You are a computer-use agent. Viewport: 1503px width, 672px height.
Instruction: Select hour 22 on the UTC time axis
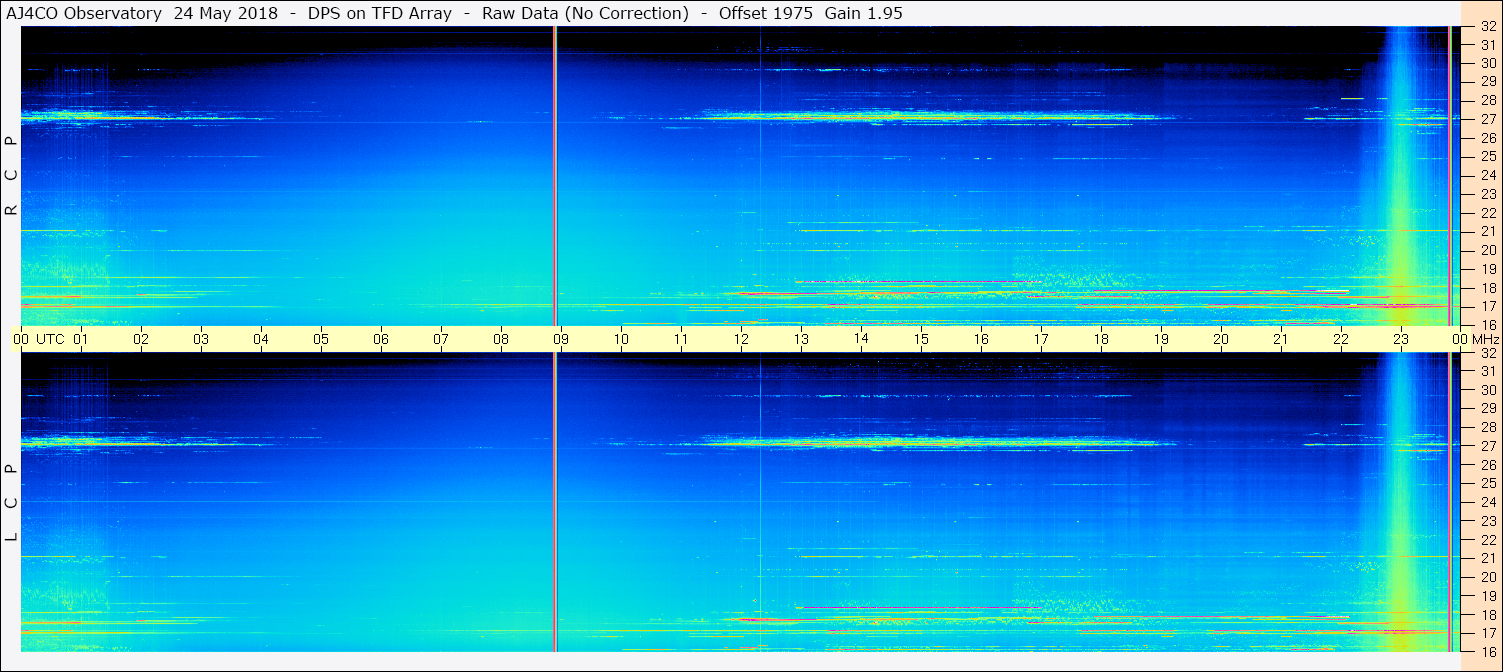[x=1341, y=339]
